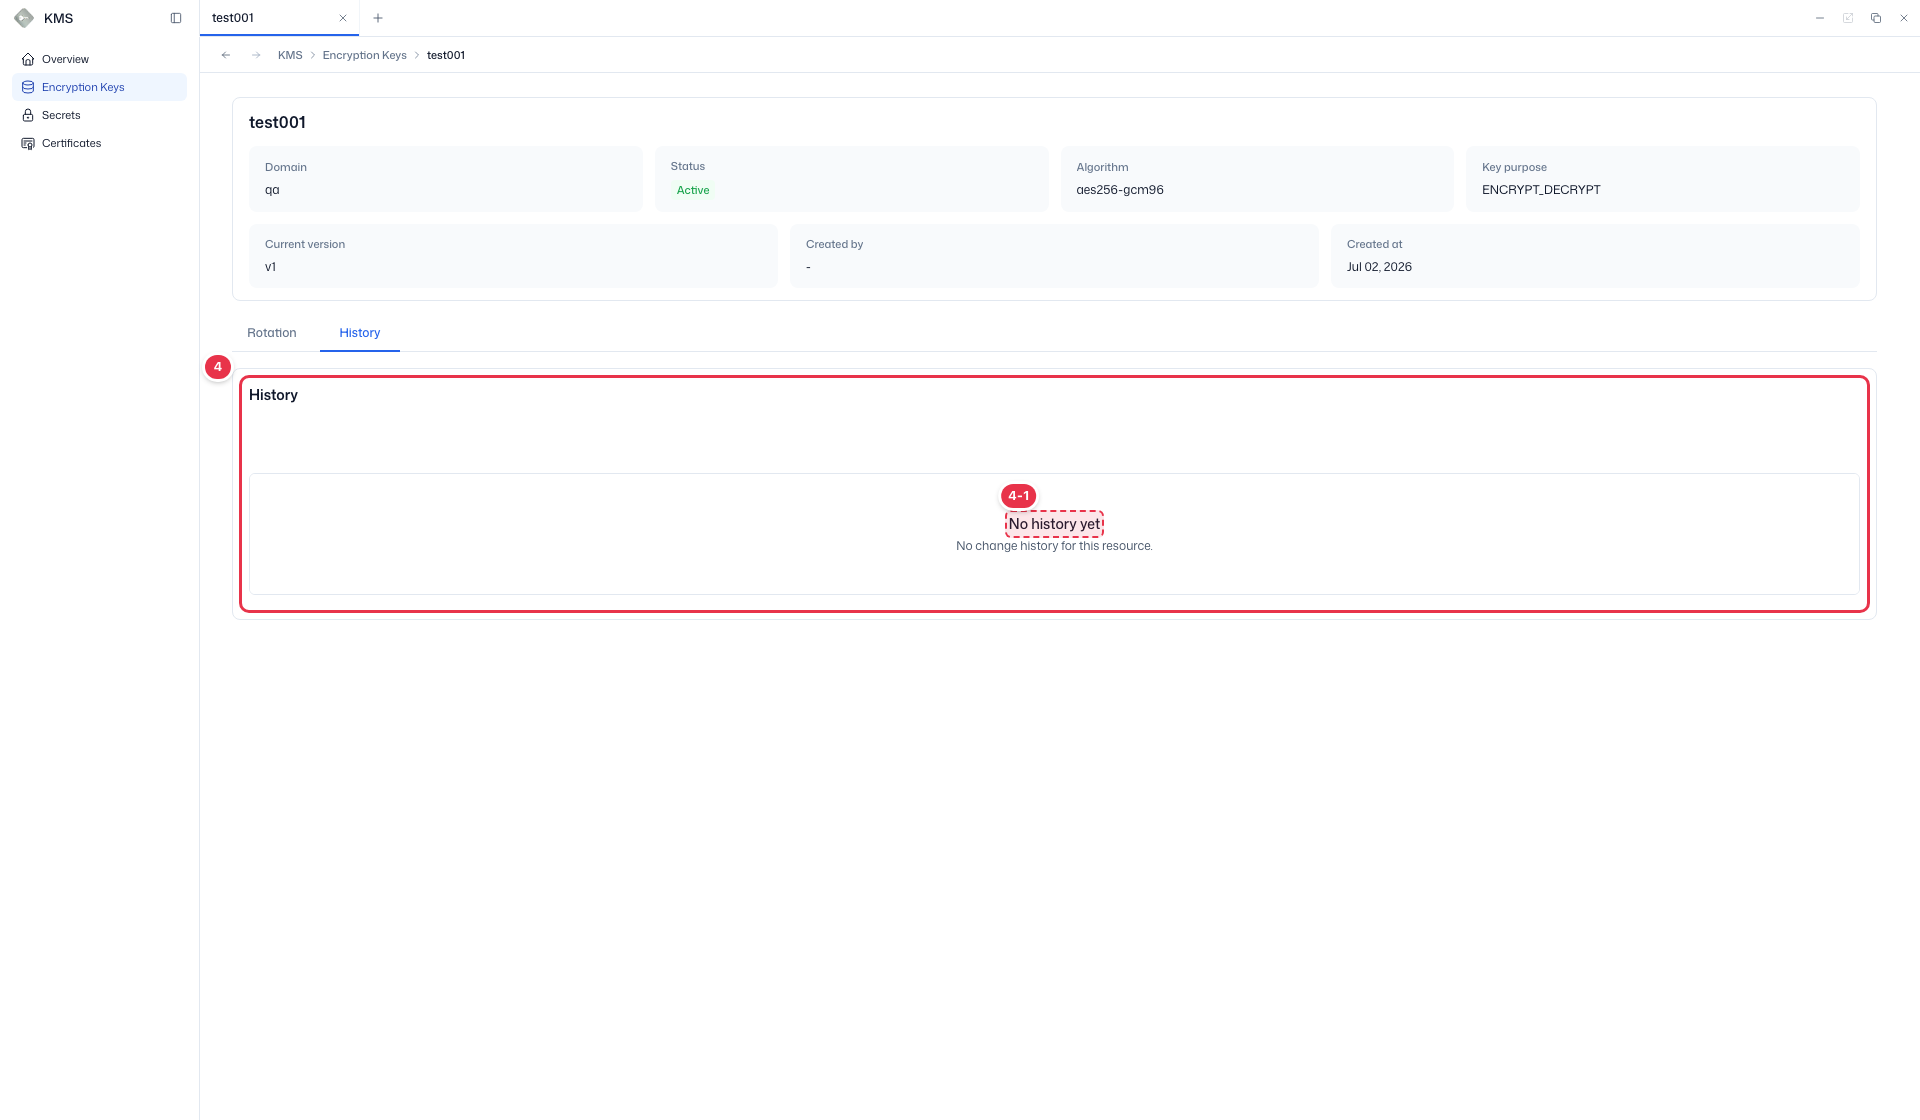Viewport: 1920px width, 1120px height.
Task: Click the qa domain value
Action: click(272, 190)
